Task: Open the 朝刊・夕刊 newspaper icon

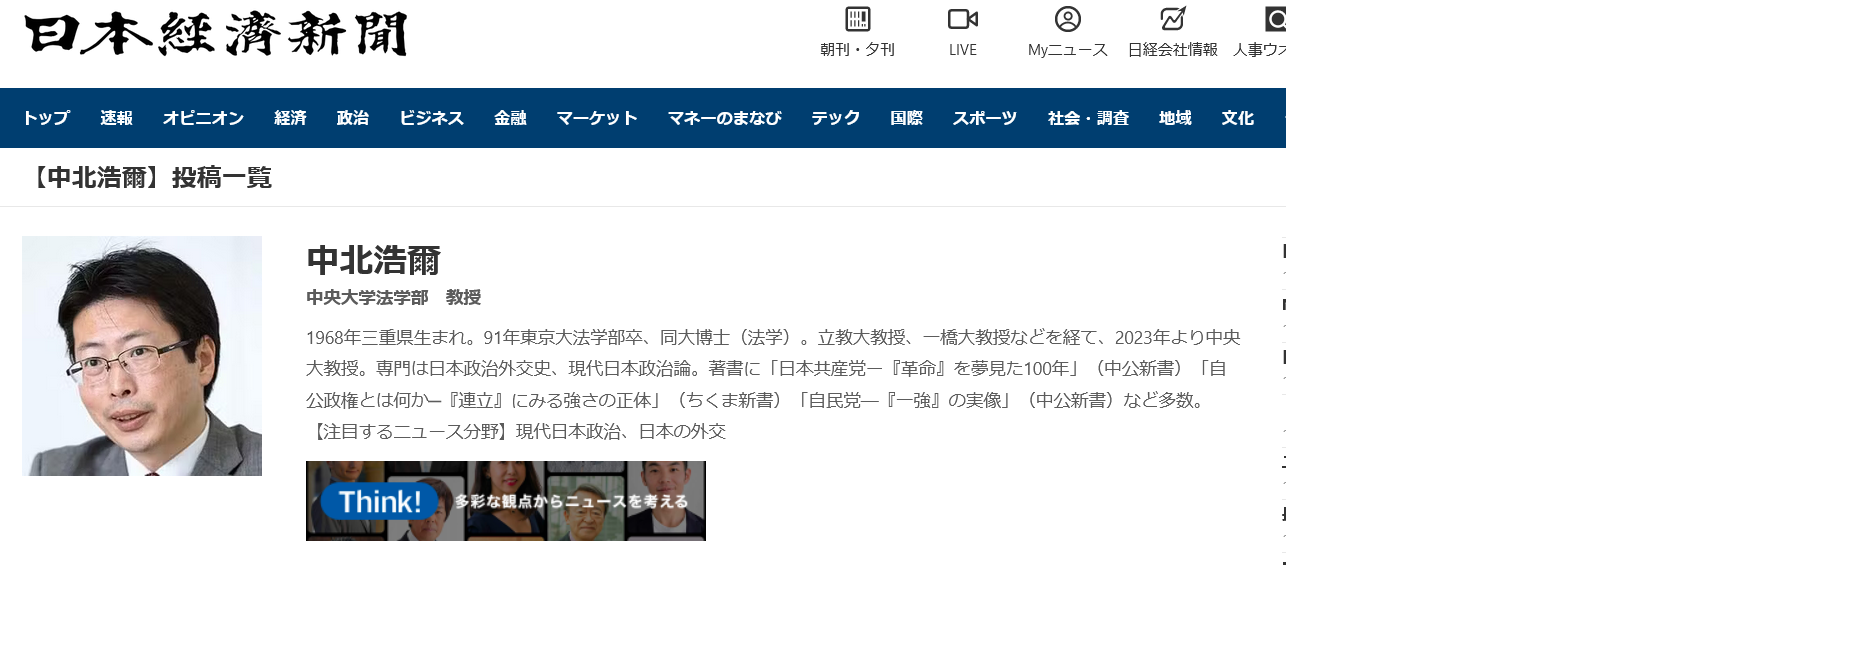Action: tap(857, 19)
